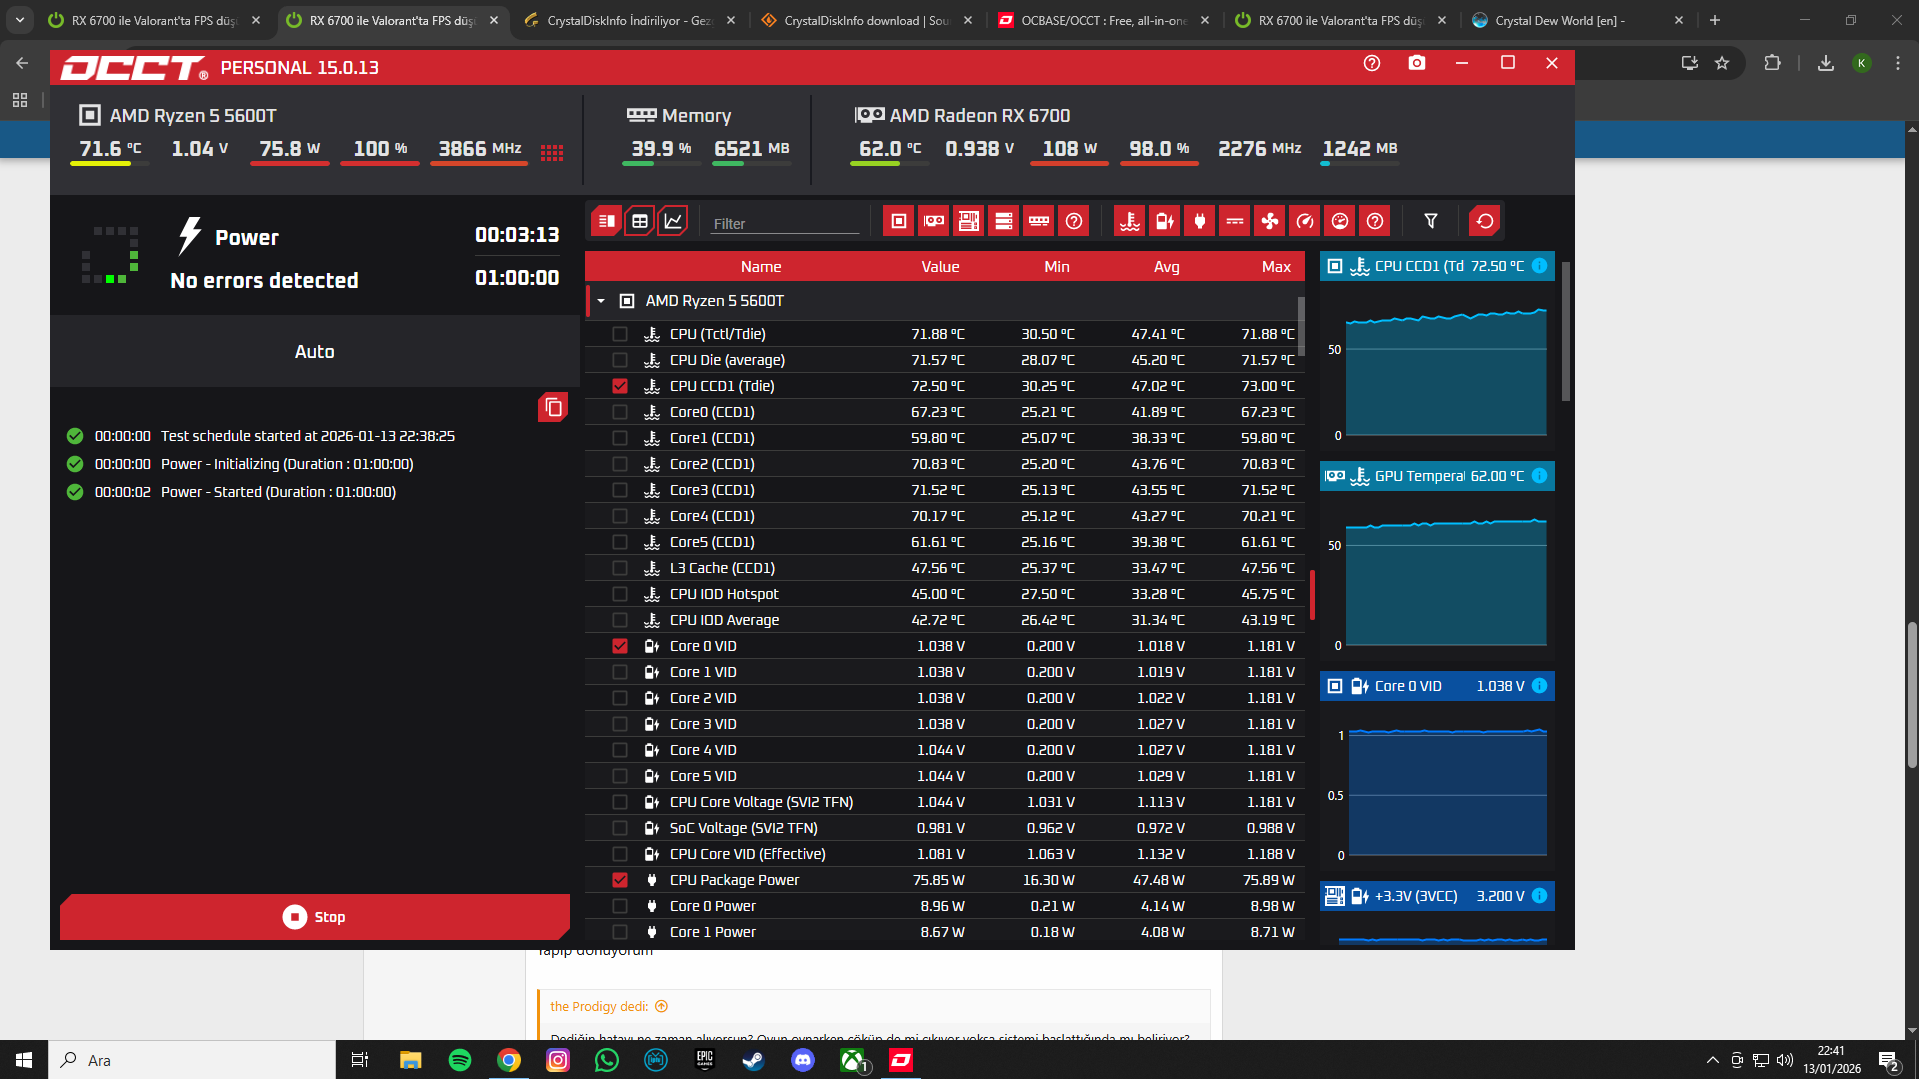Screen dimensions: 1919x1079
Task: Uncheck the CPU Package Power checkbox
Action: [620, 880]
